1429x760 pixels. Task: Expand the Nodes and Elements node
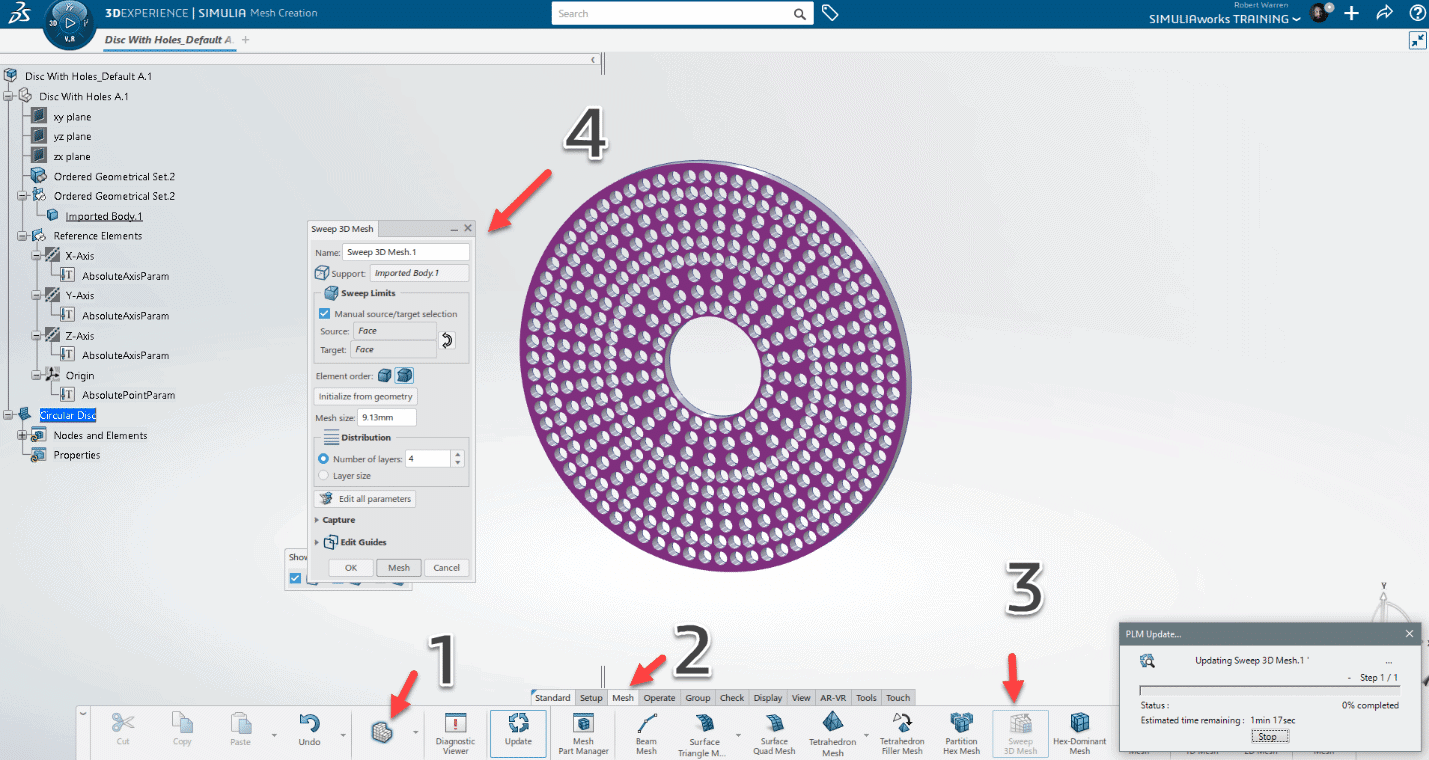[21, 435]
